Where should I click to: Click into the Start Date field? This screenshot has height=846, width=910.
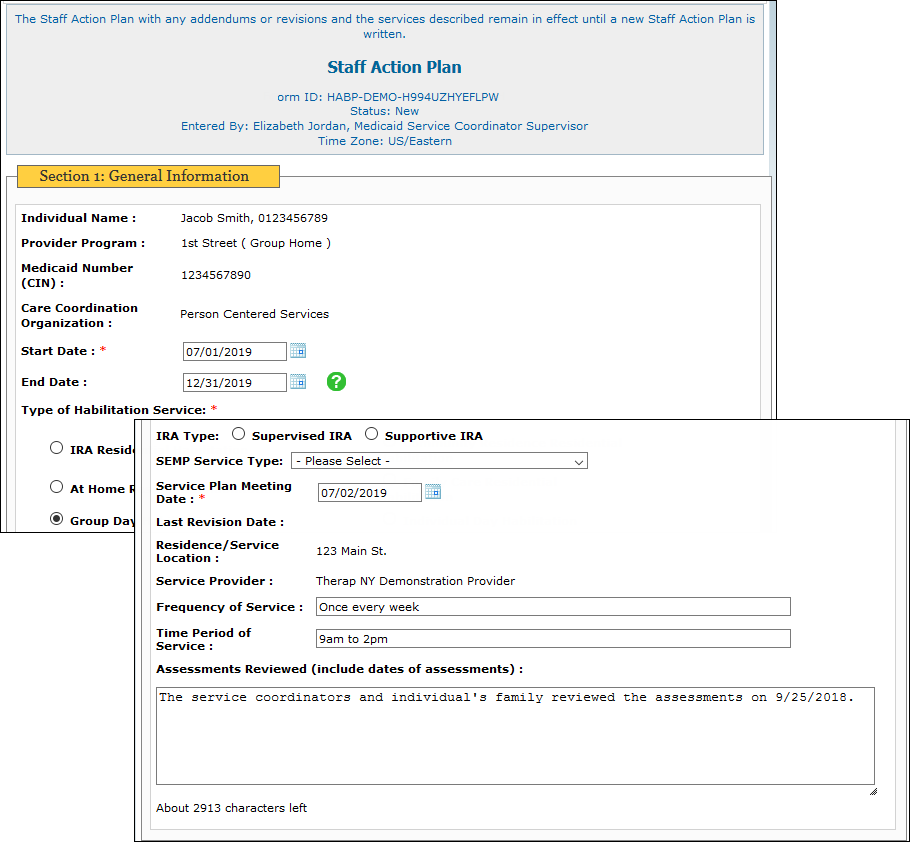click(x=234, y=352)
